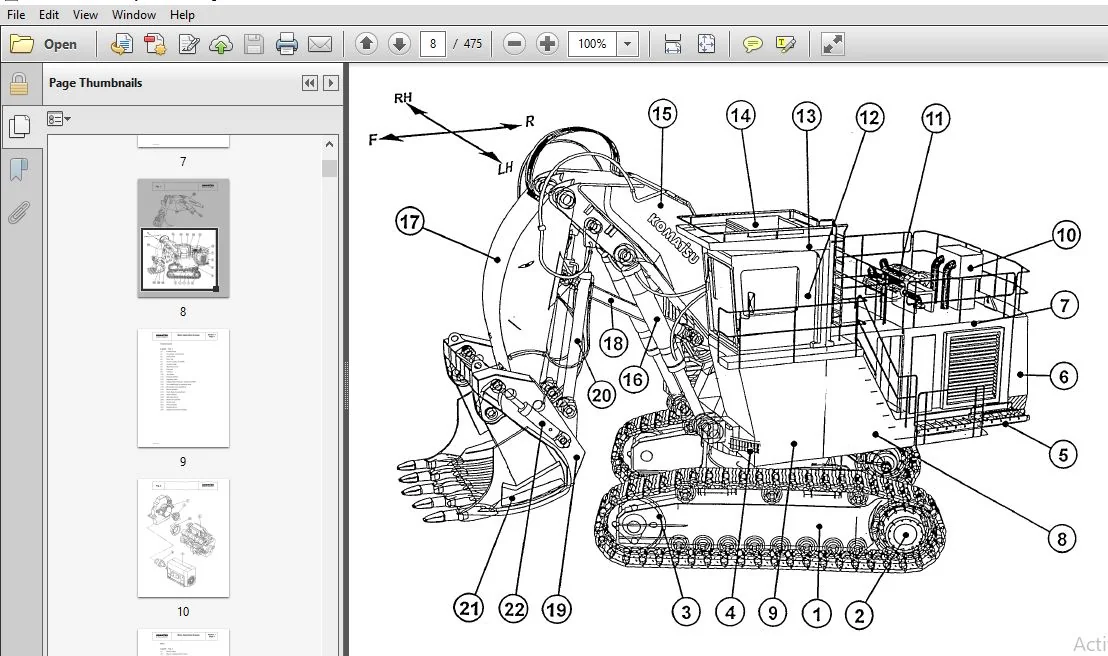Expand the navigation pane right arrow
The image size is (1108, 656).
tap(330, 83)
